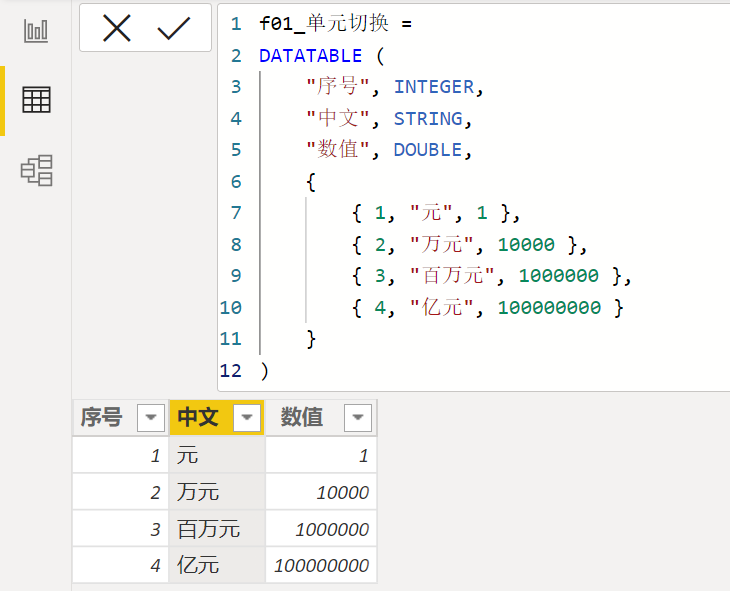Select the value cell 1000000
The image size is (730, 591).
[x=321, y=529]
